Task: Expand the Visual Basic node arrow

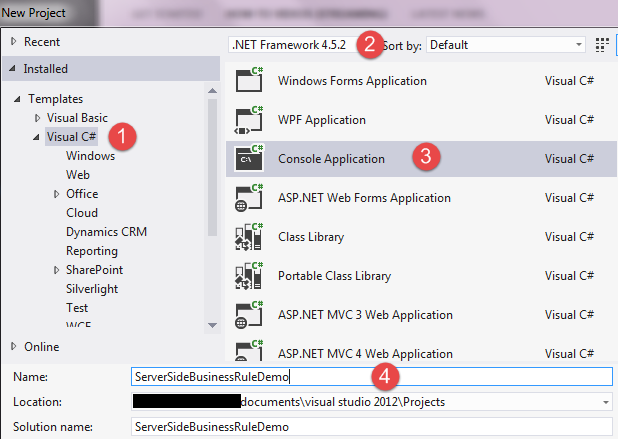Action: [37, 118]
